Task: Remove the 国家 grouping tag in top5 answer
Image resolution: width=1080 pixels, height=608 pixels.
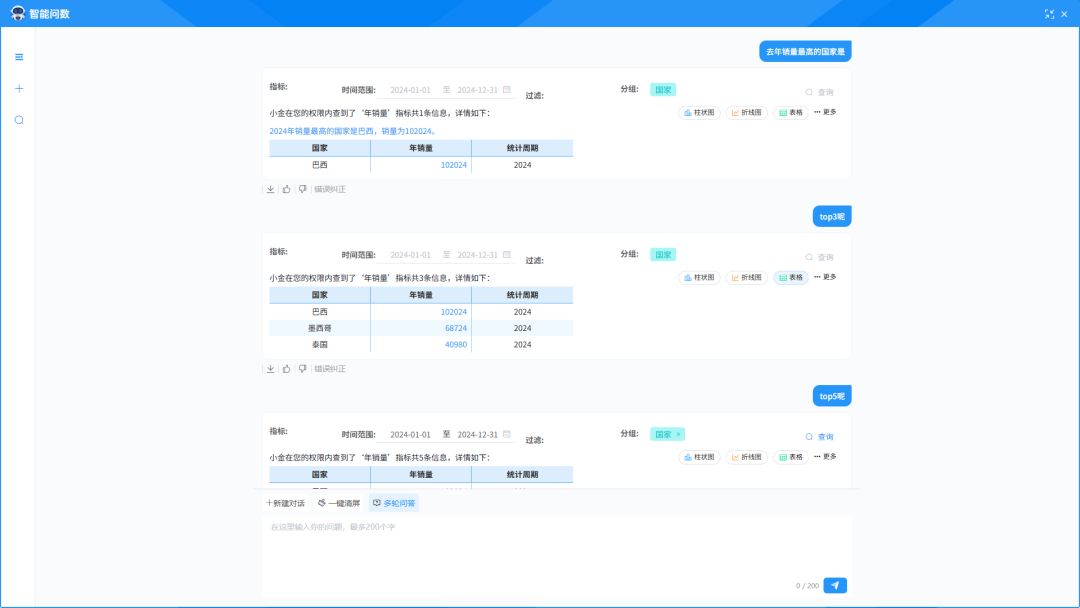Action: pos(678,434)
